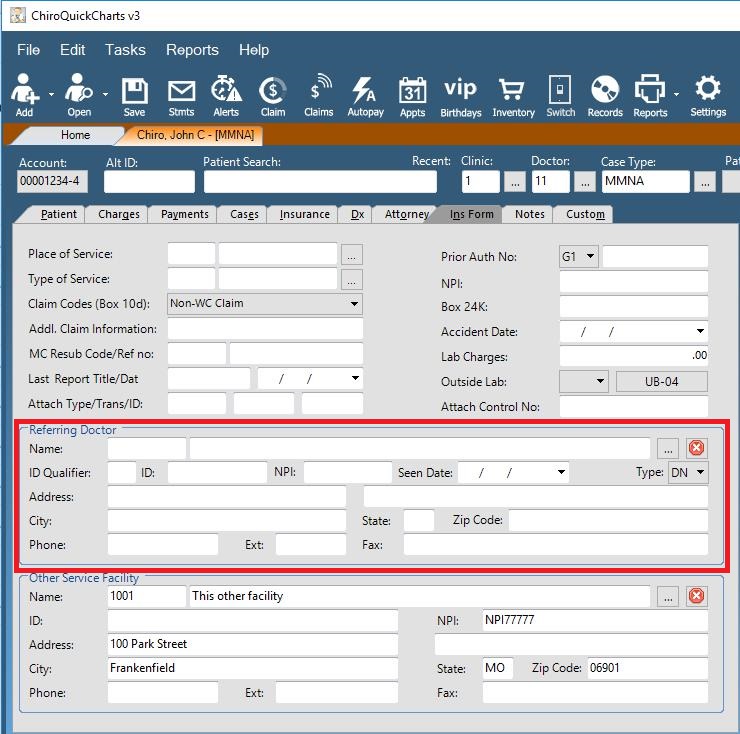Browse Type of Service ellipsis button

tap(352, 279)
